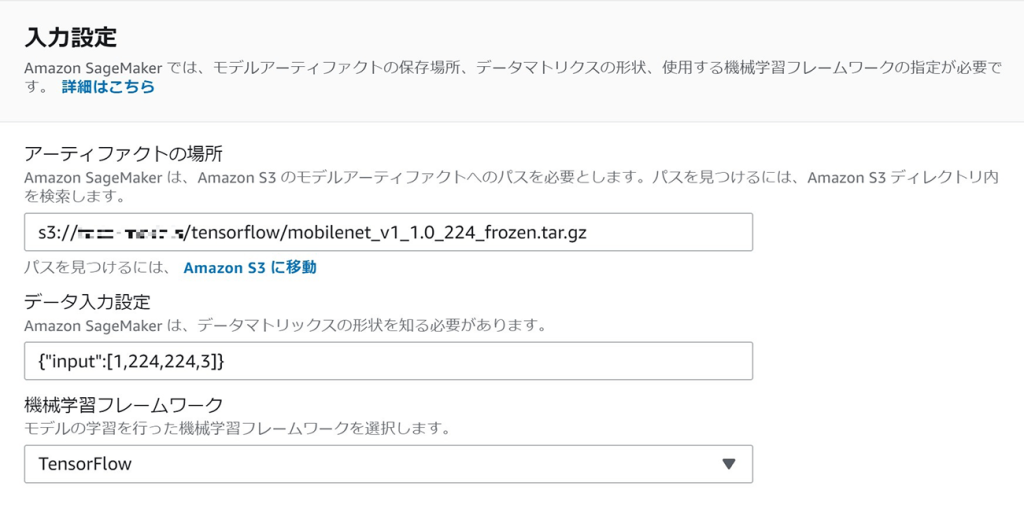Click the 入力設定 section heading

(71, 37)
